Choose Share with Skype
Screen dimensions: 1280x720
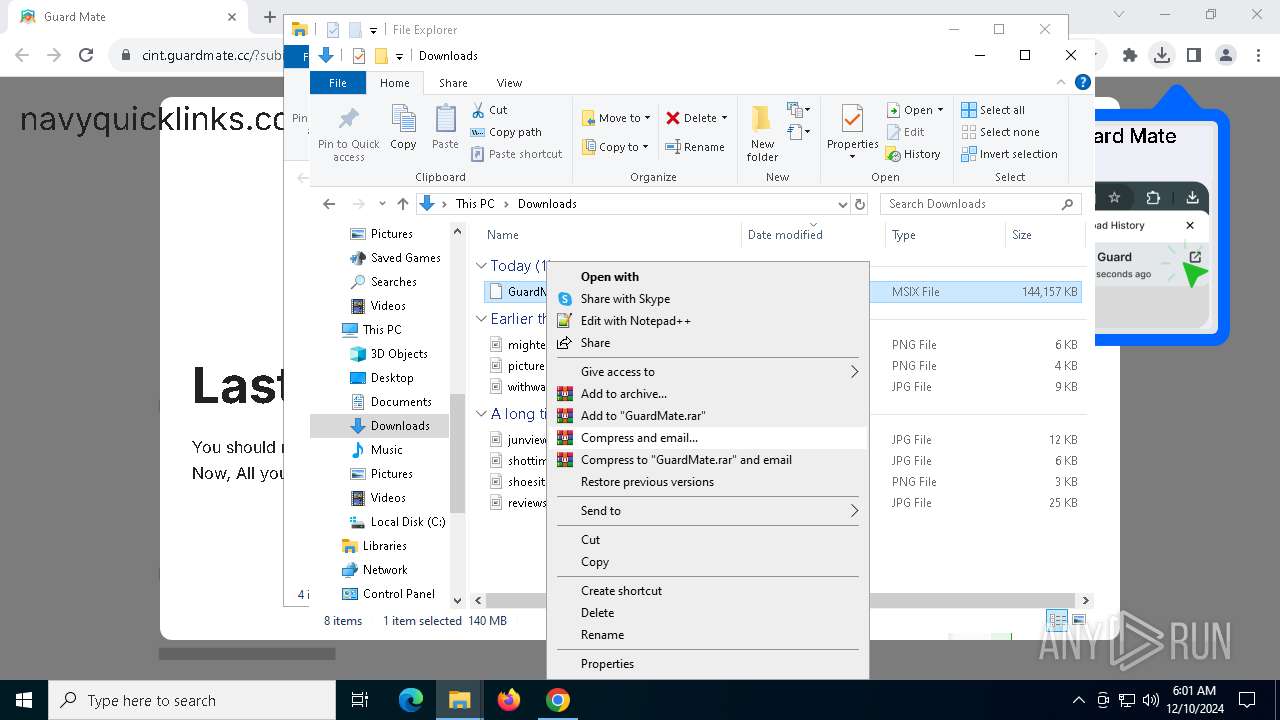(x=708, y=299)
